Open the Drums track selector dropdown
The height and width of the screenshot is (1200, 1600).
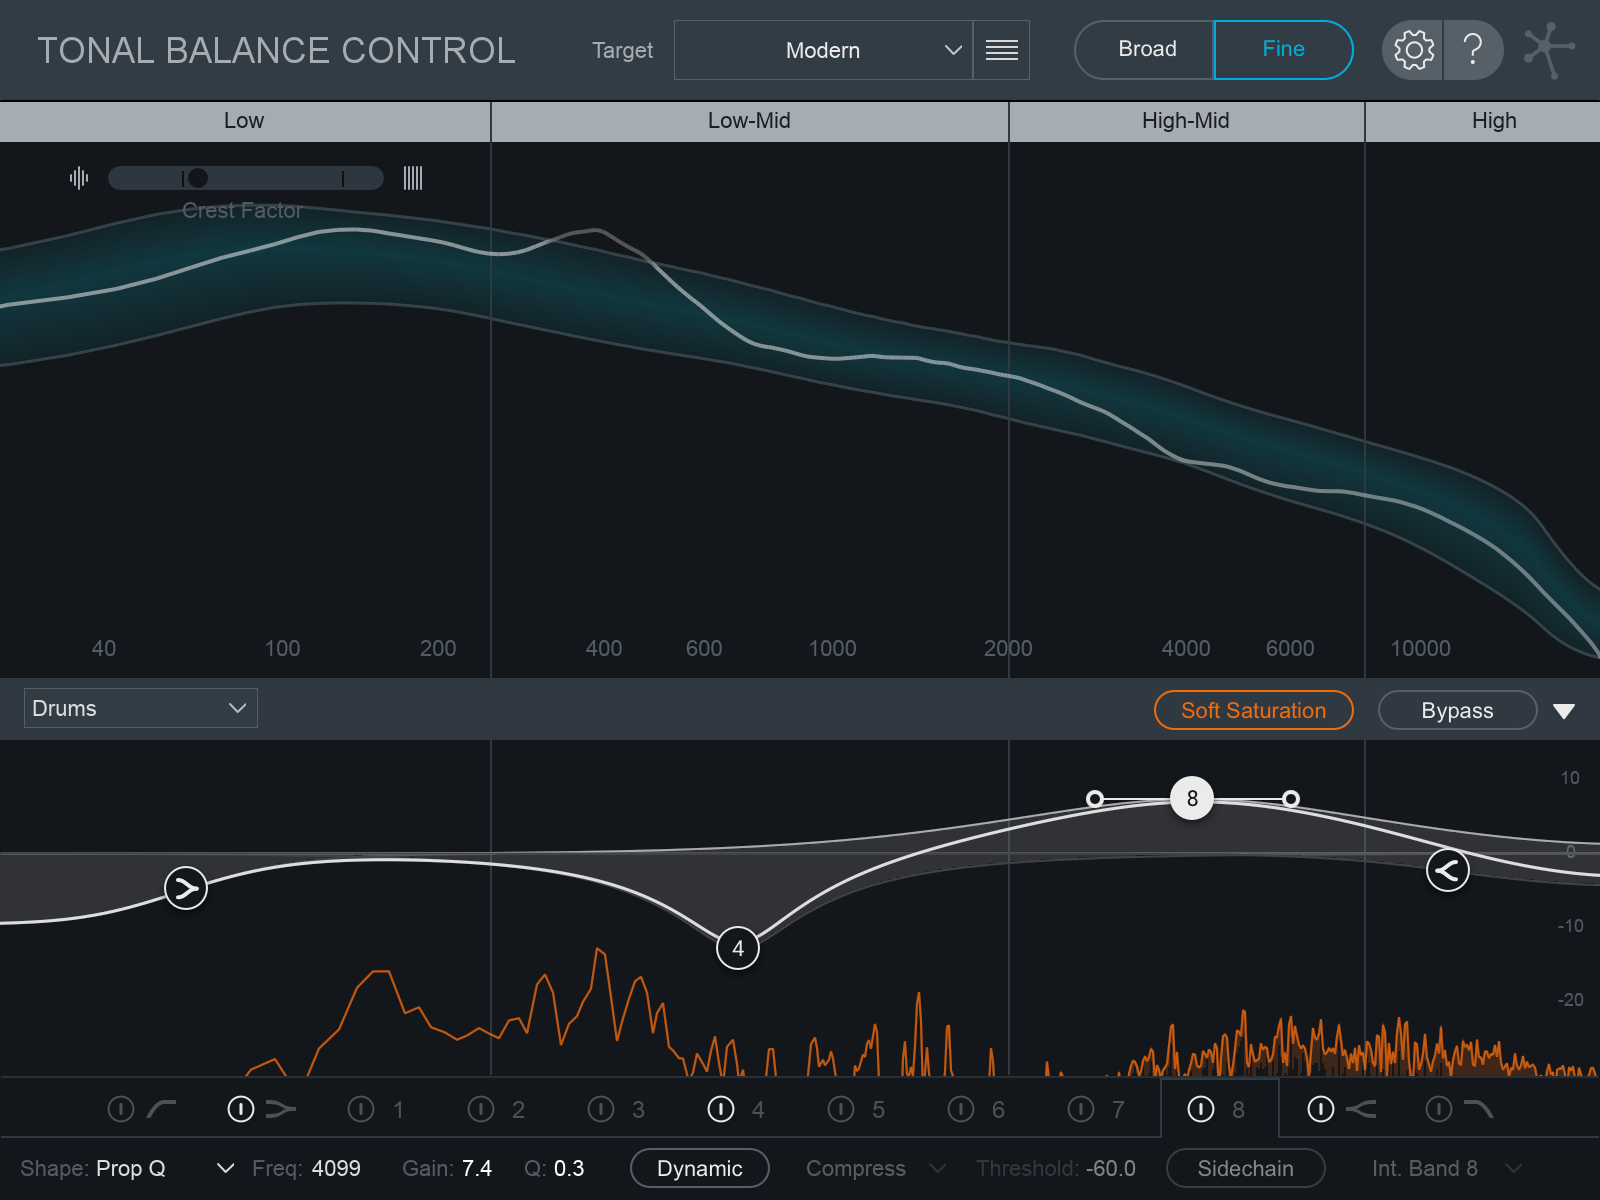coord(139,707)
